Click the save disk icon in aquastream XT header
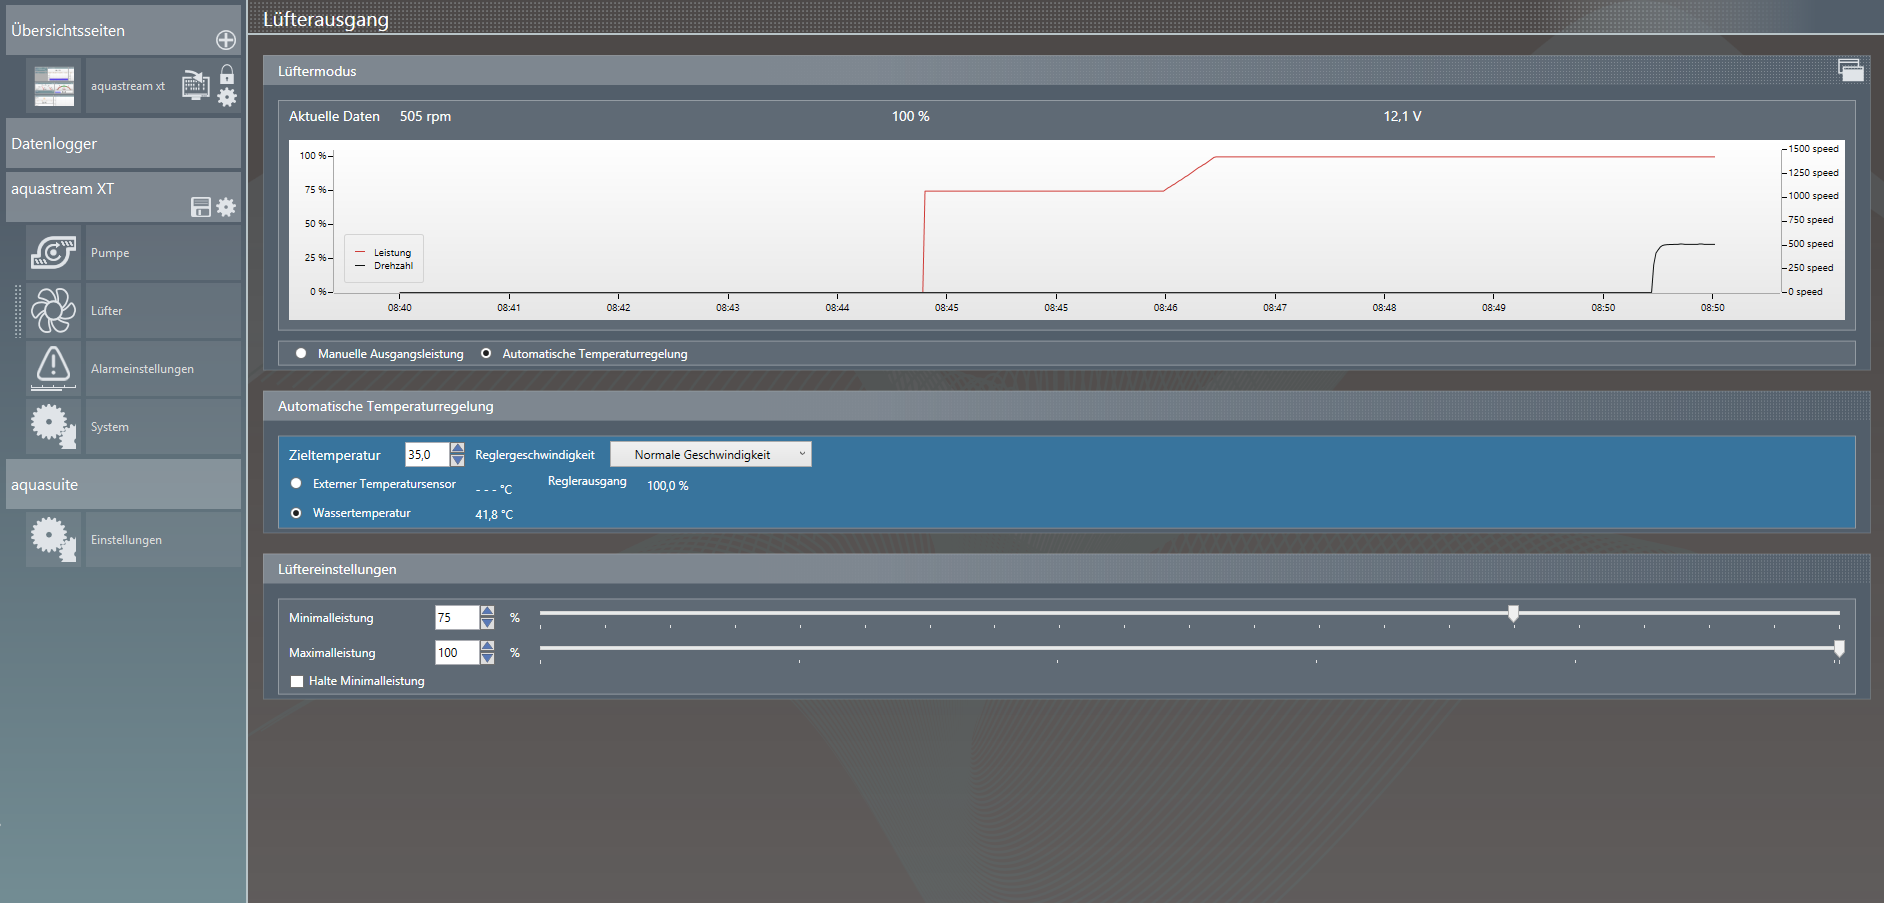 point(201,207)
